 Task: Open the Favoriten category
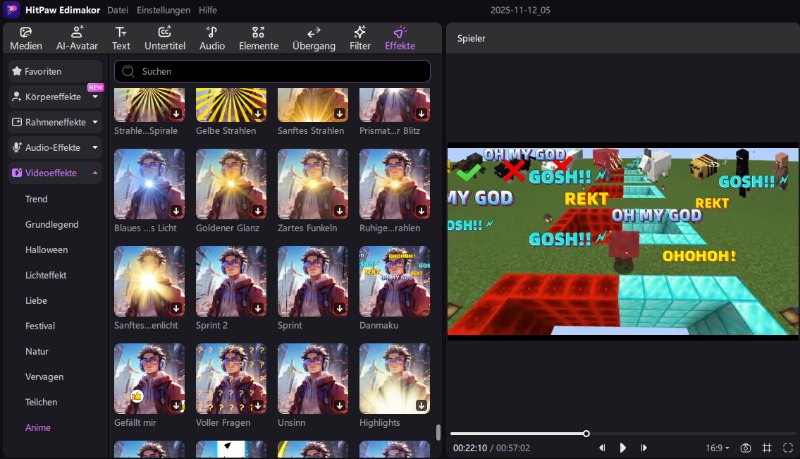tap(55, 71)
